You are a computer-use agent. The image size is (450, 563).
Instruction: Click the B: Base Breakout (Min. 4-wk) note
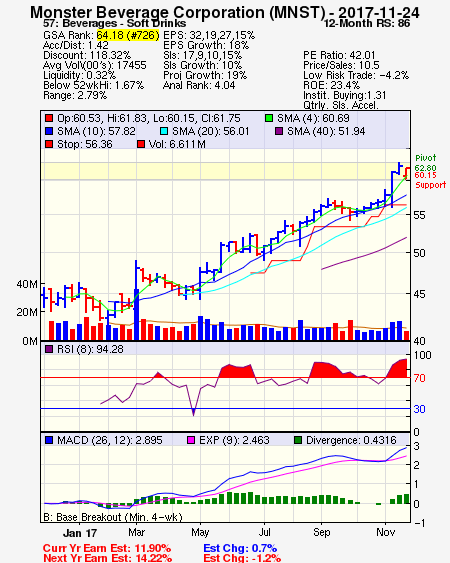[x=113, y=517]
